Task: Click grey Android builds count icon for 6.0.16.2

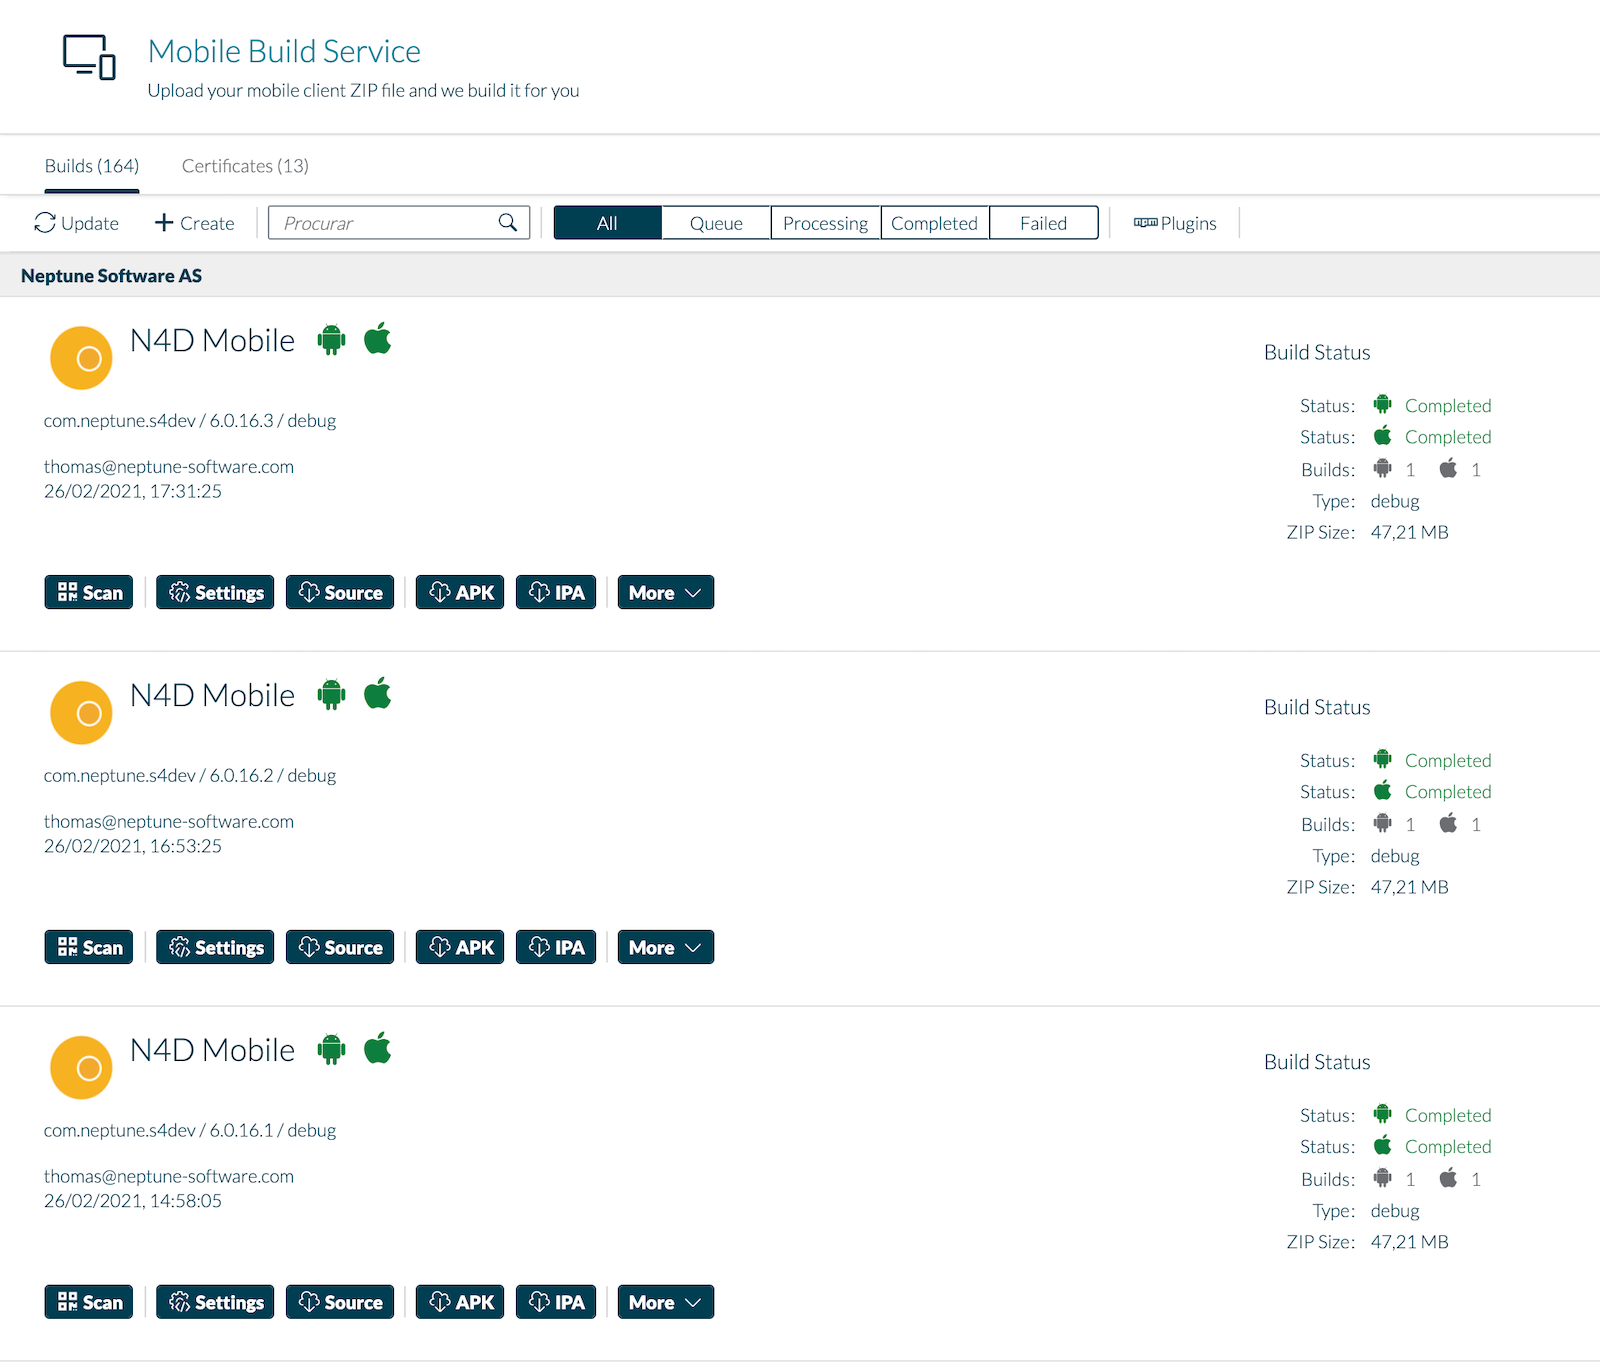Action: [x=1383, y=823]
